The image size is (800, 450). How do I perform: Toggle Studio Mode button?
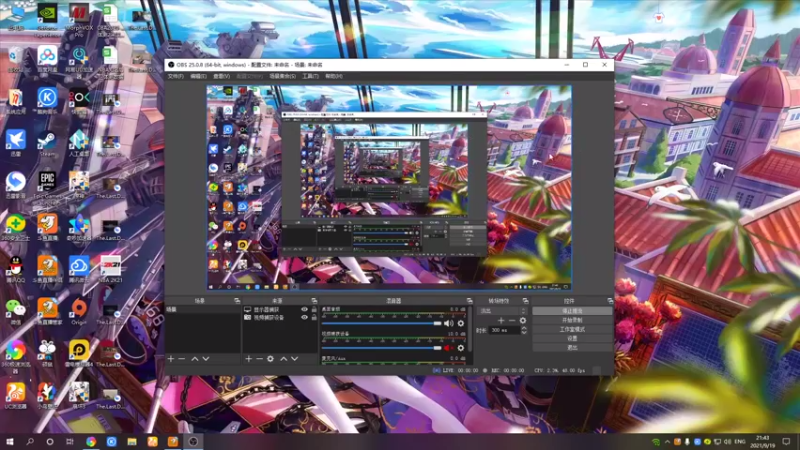572,329
